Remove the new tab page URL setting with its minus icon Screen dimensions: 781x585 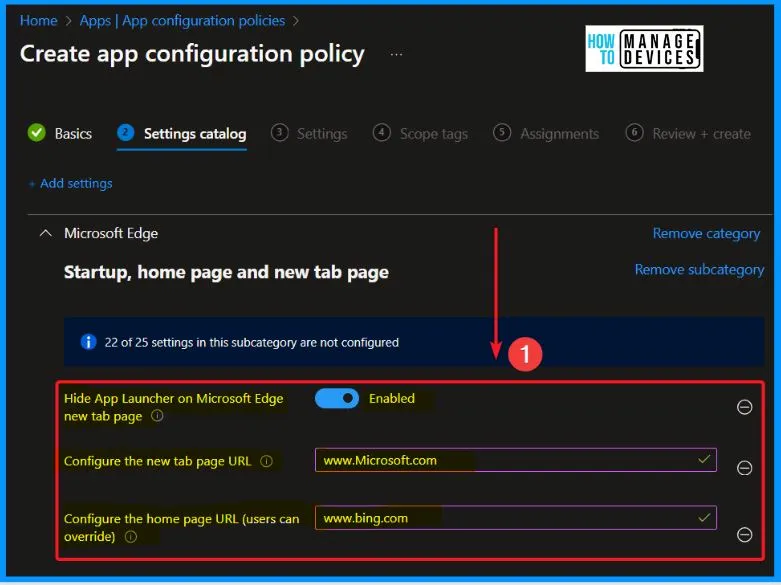(x=744, y=468)
